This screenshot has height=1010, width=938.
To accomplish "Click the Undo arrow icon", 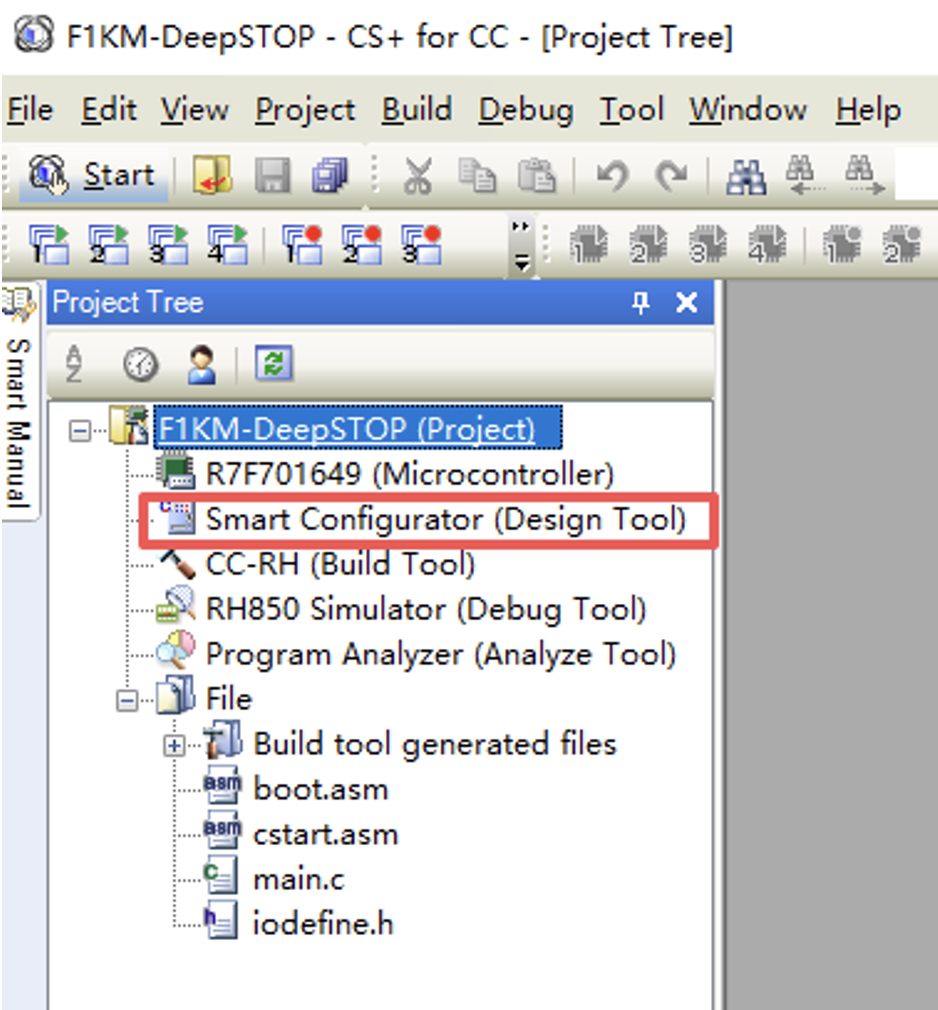I will click(610, 177).
